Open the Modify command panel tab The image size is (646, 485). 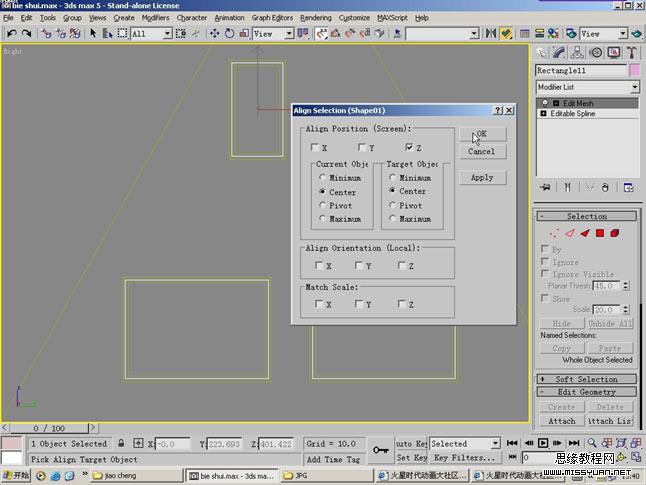(x=559, y=53)
